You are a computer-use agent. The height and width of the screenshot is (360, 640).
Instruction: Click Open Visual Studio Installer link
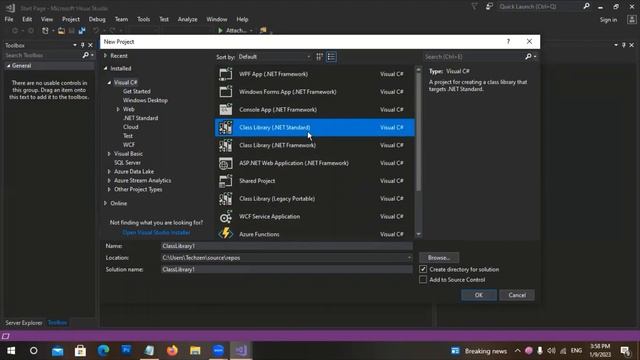[156, 232]
